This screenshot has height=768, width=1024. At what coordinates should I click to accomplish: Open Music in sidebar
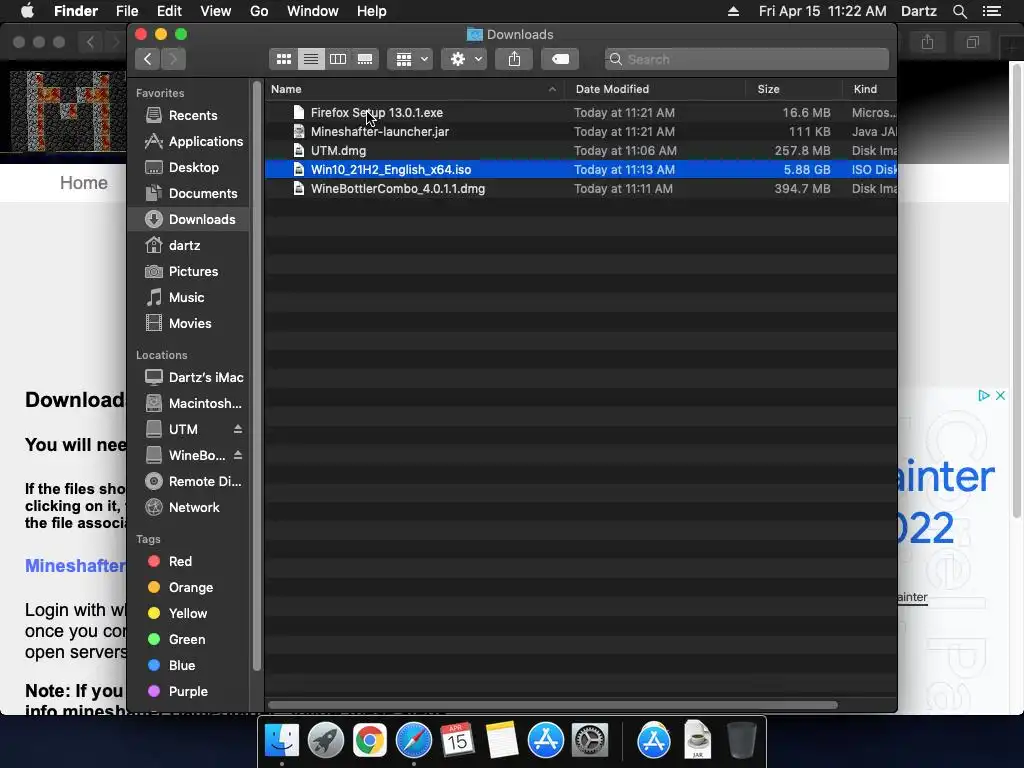pos(188,298)
